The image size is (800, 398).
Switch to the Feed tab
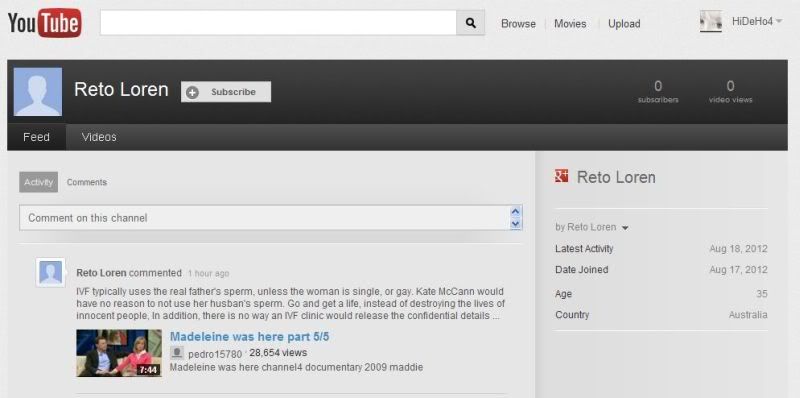click(x=37, y=137)
